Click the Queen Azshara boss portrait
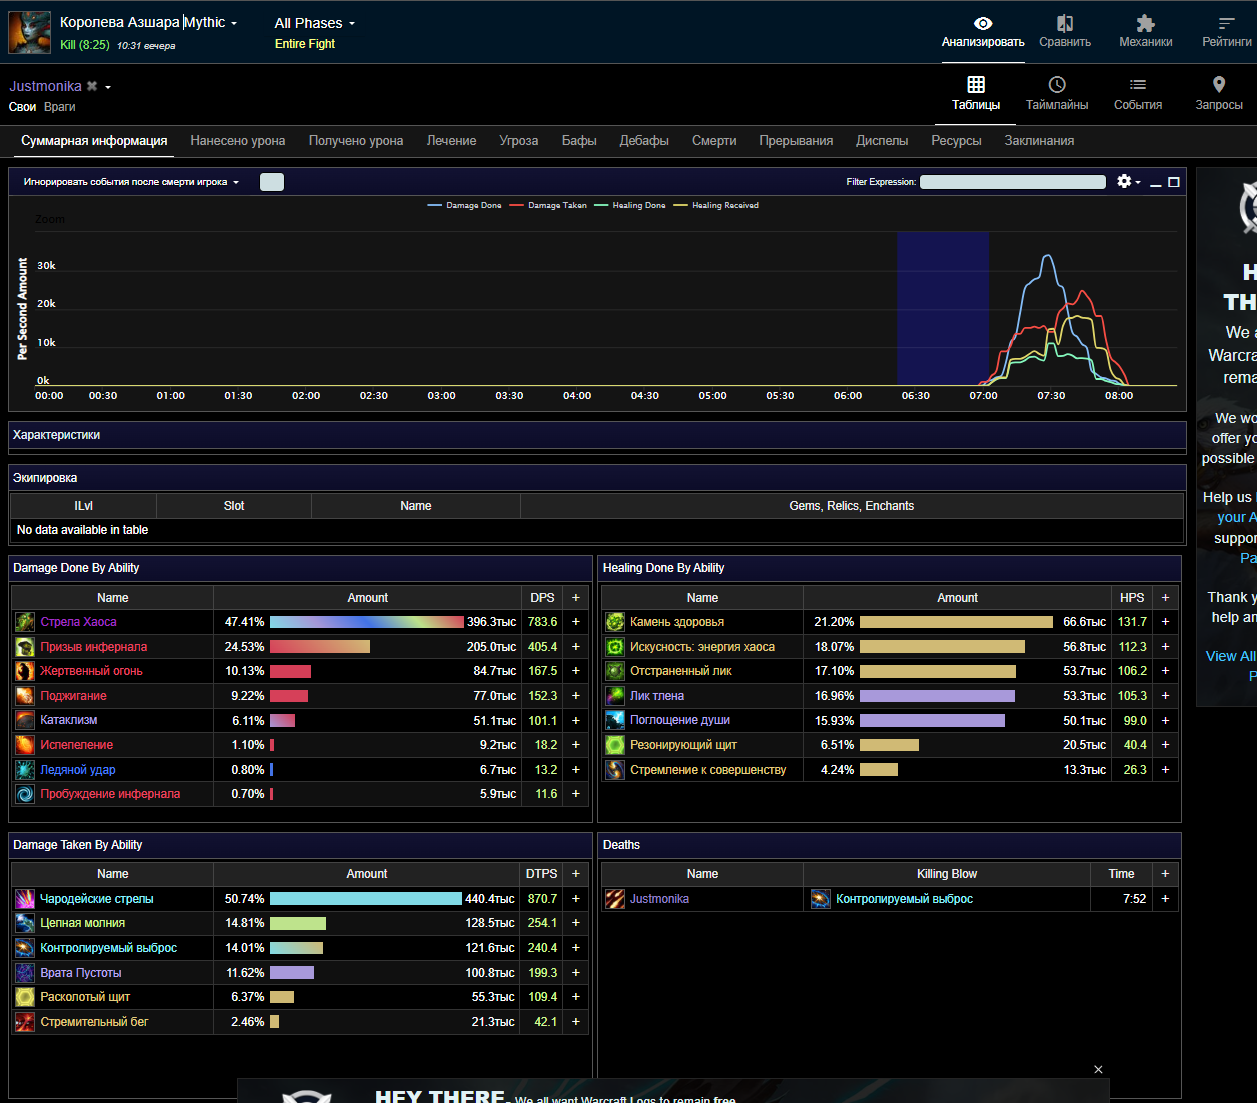Screen dimensions: 1257x1103 pyautogui.click(x=30, y=32)
